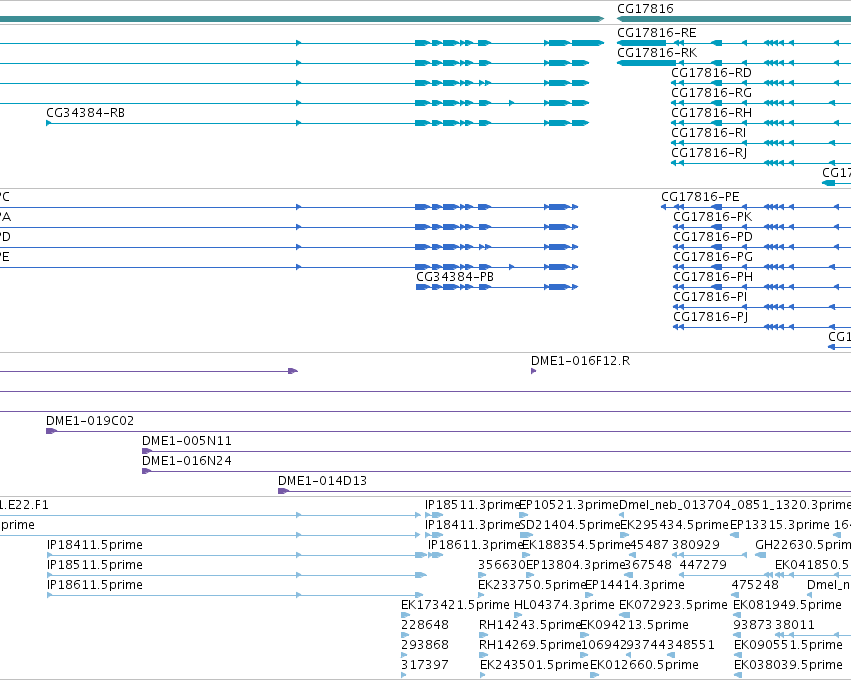Click the EK012660.5prime EST label

(644, 665)
